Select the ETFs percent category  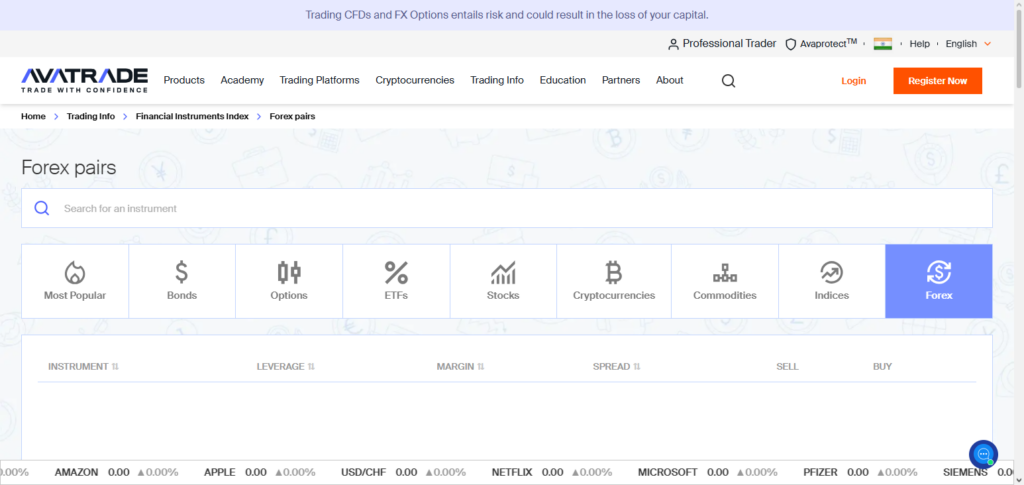(x=396, y=281)
